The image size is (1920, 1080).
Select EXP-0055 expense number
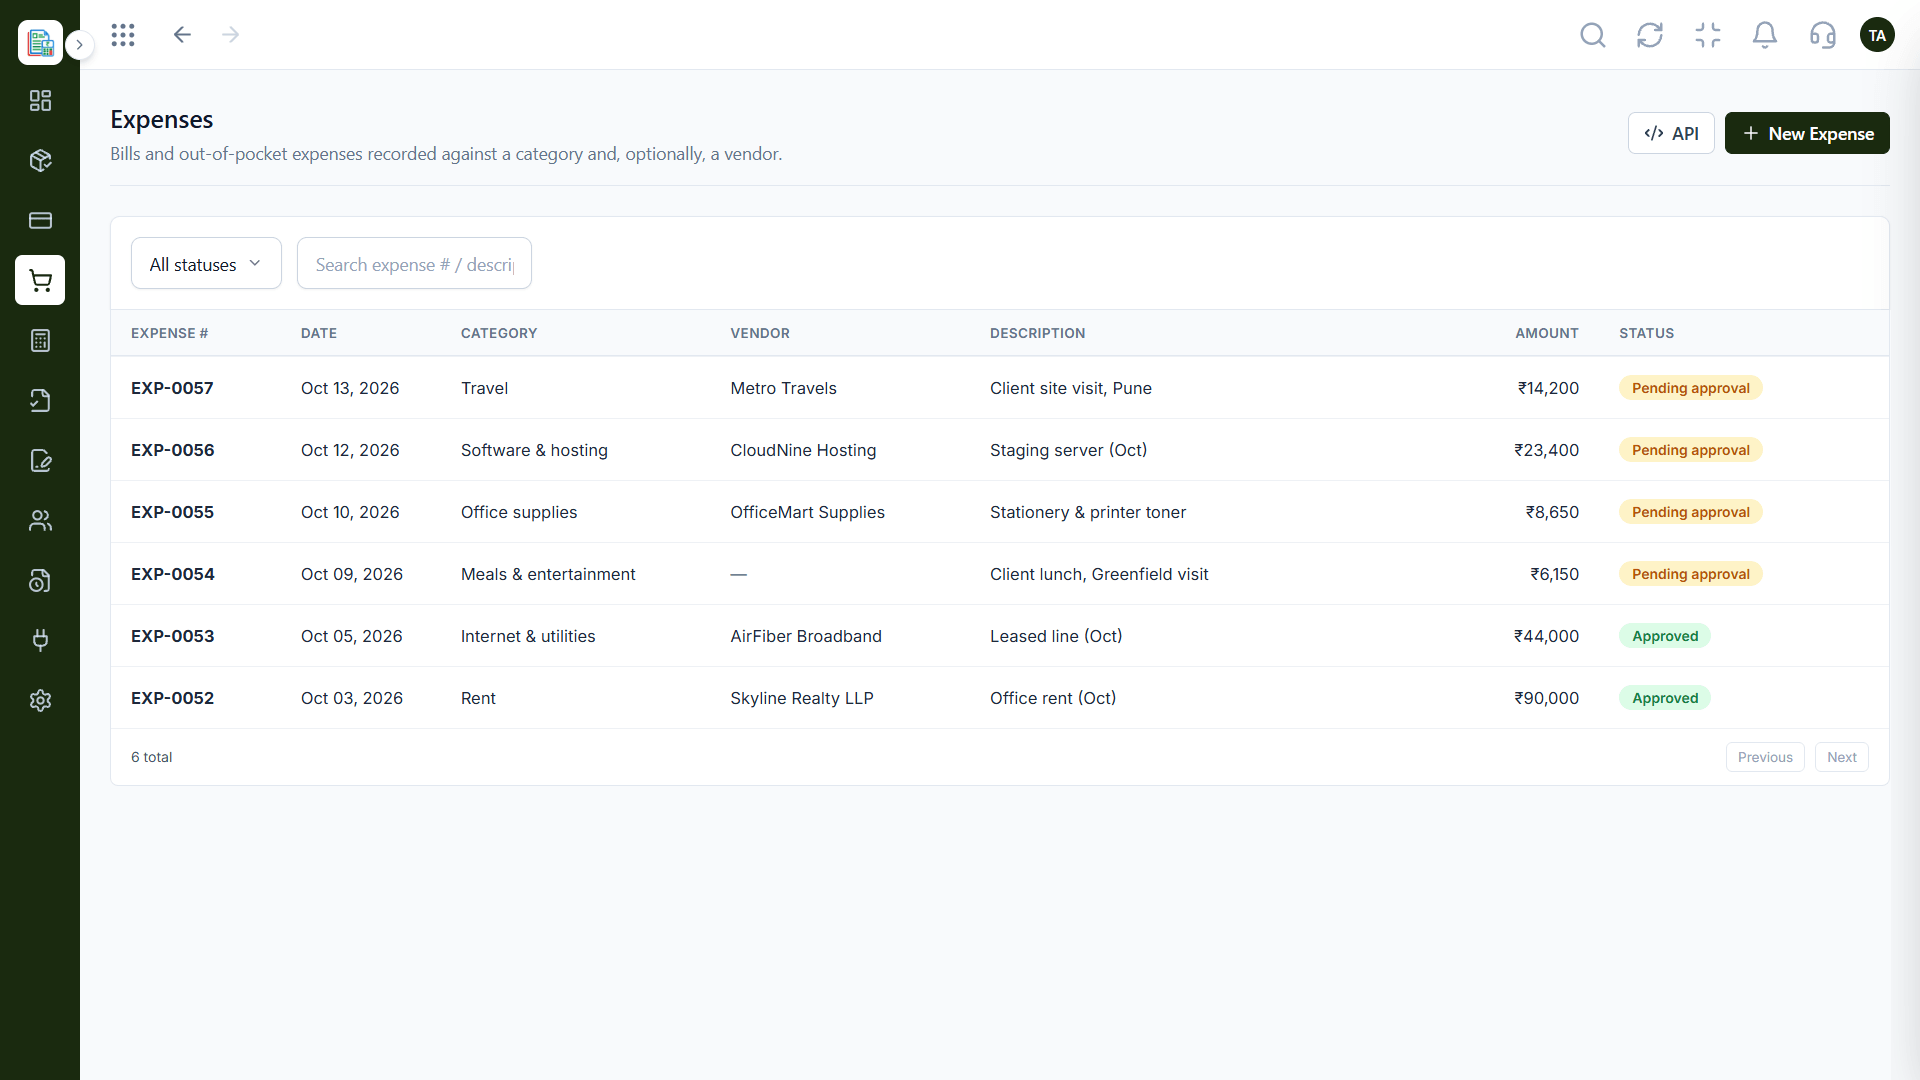point(172,512)
